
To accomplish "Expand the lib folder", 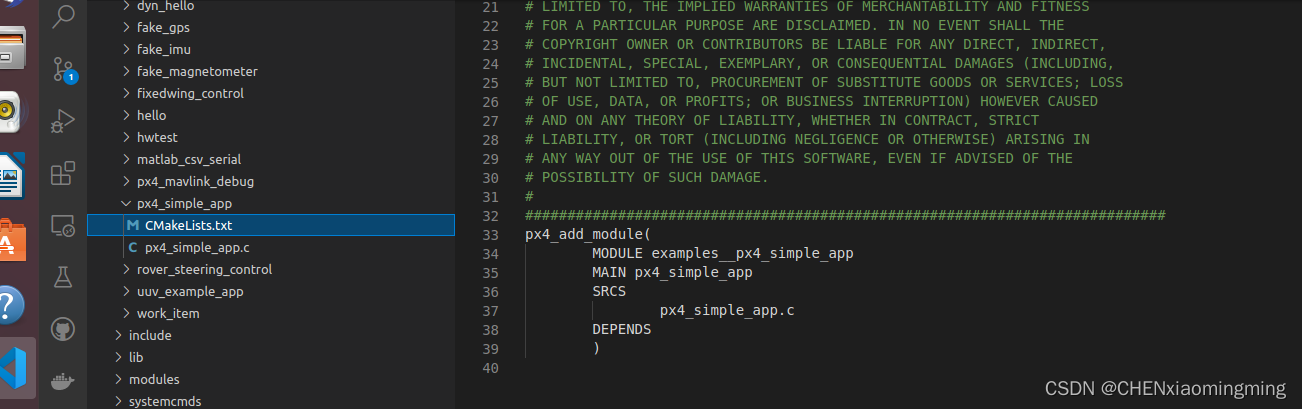I will pos(271,357).
